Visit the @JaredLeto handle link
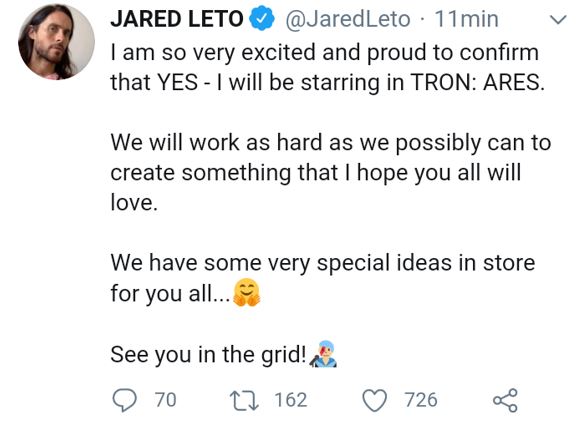 [348, 19]
